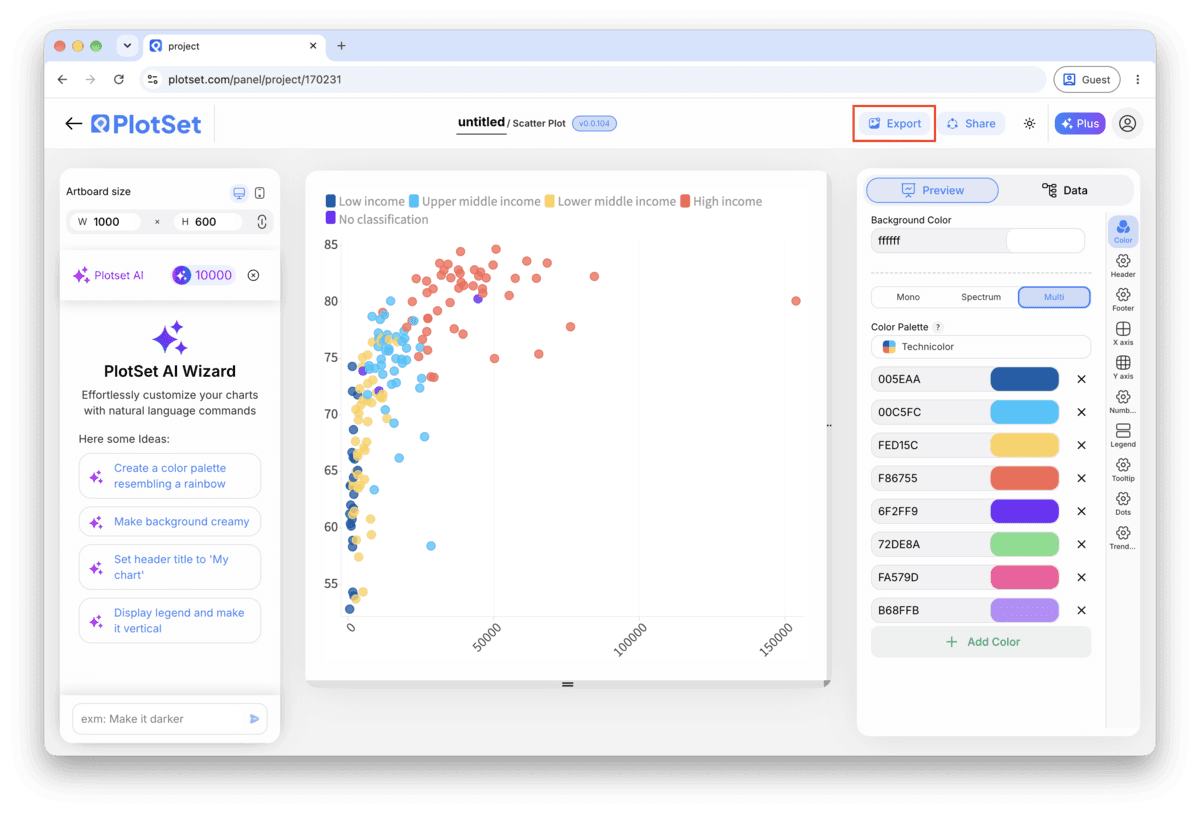Click the artboard height input field
Screen dimensions: 1200x814
tap(208, 222)
